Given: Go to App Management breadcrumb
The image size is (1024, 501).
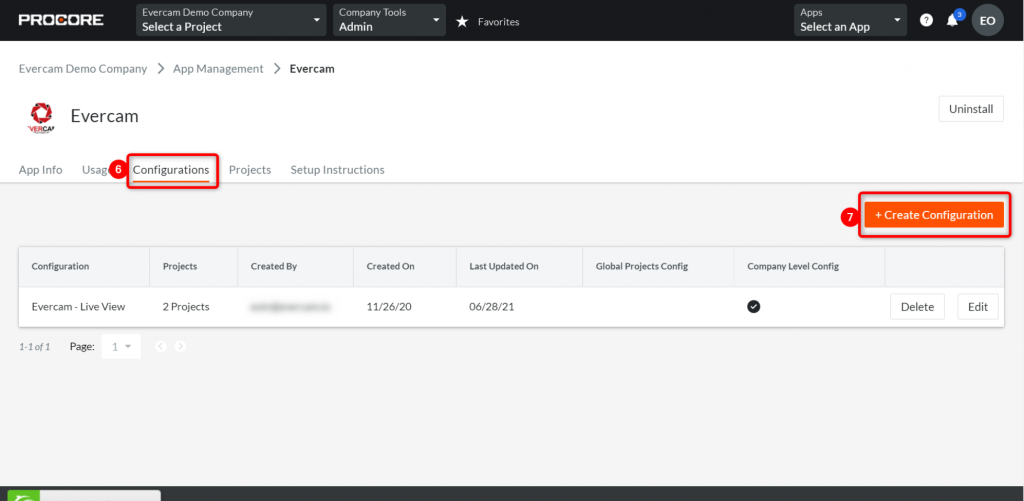Looking at the screenshot, I should pos(218,69).
